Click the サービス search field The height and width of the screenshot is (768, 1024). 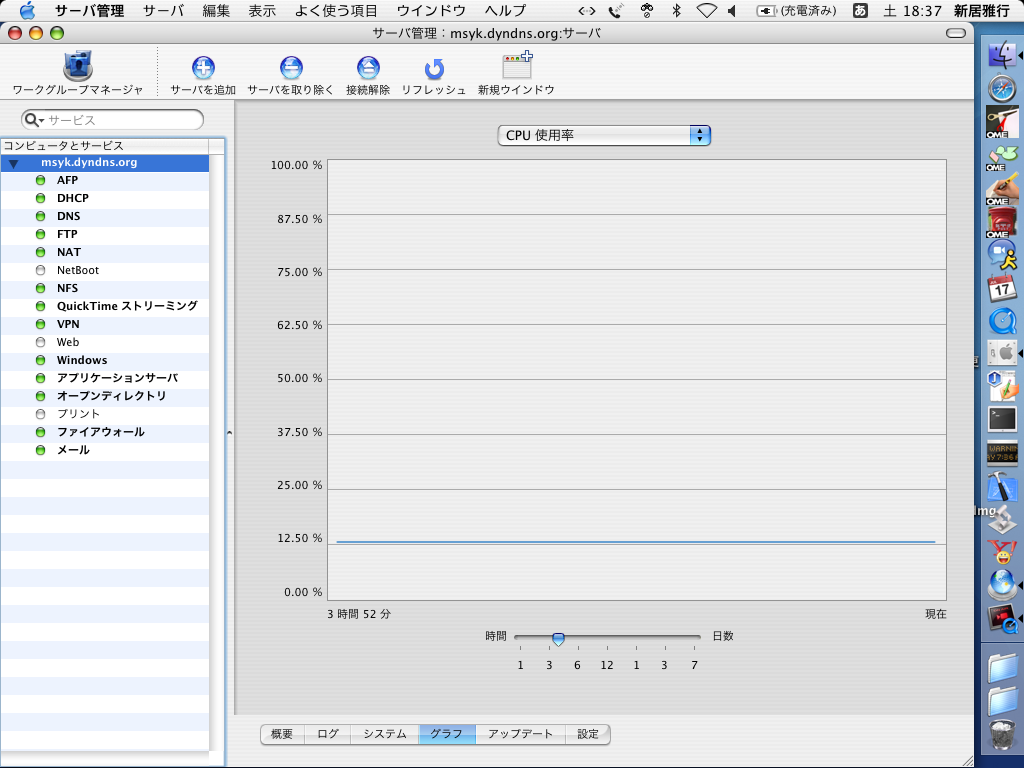[120, 120]
